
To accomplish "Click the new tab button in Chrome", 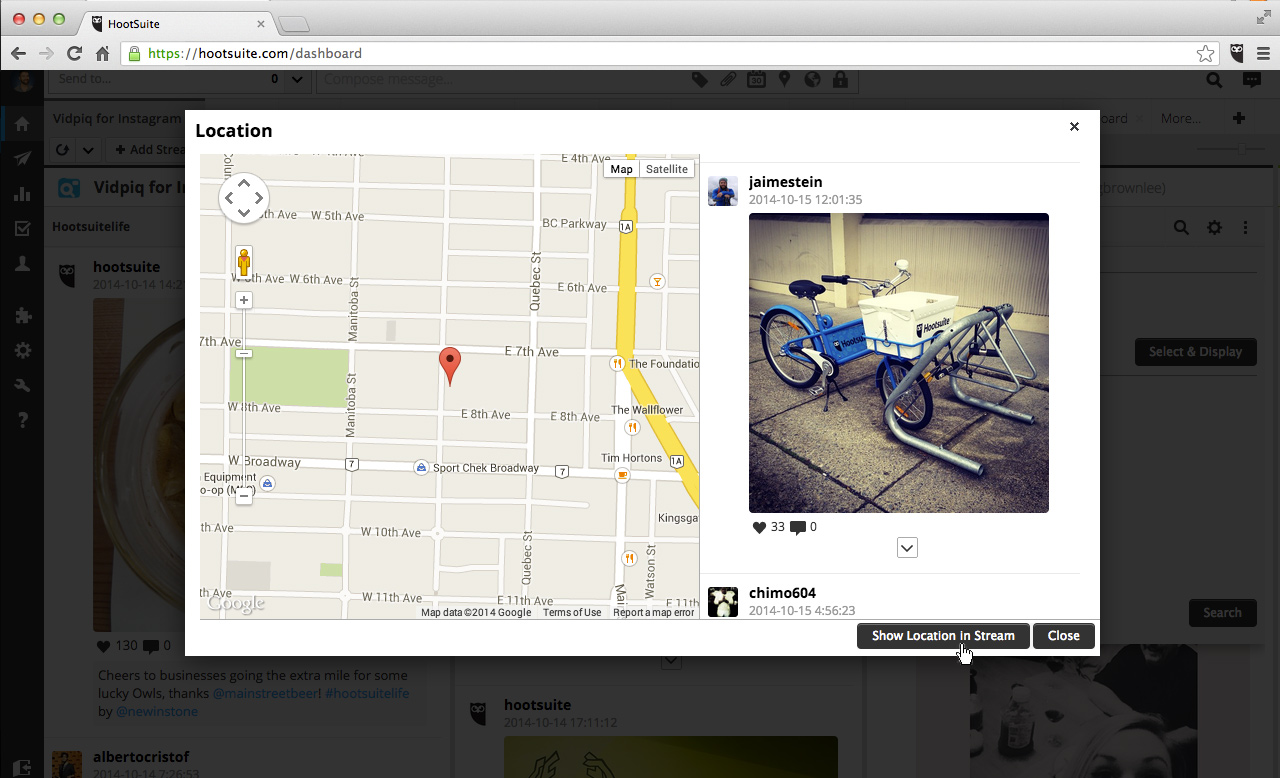I will [294, 24].
